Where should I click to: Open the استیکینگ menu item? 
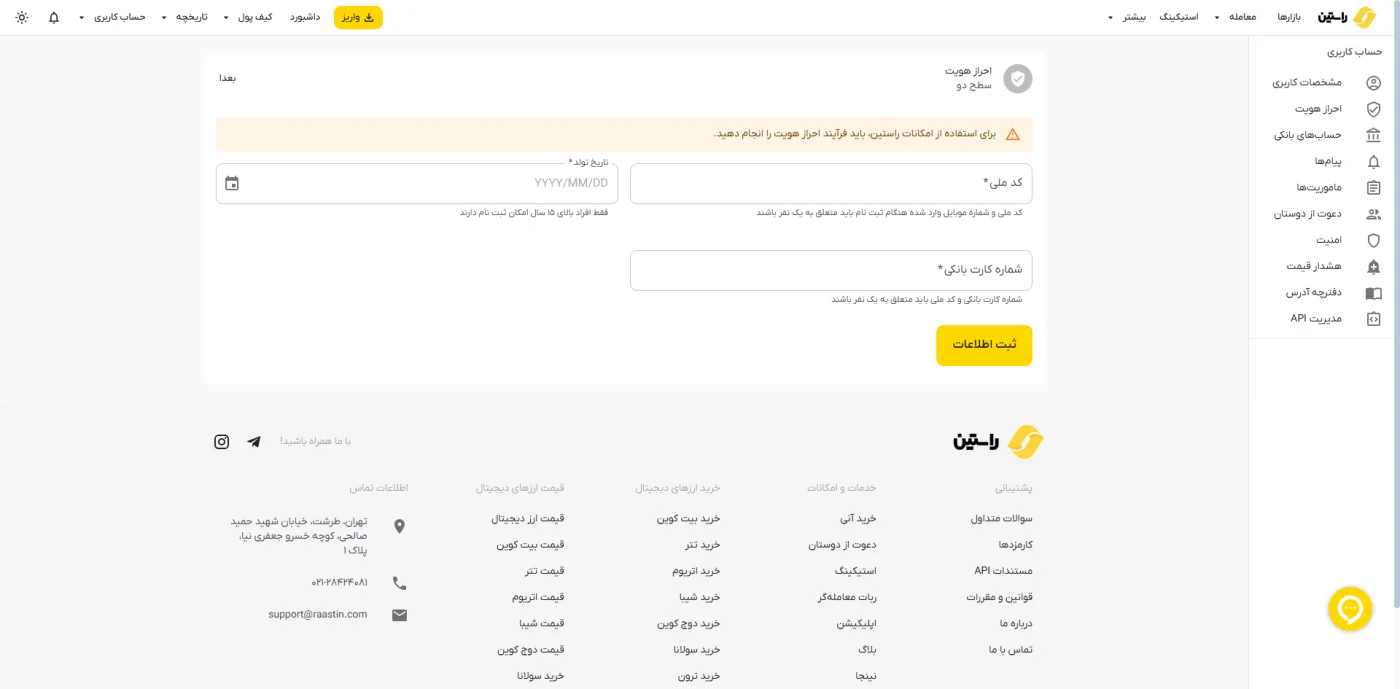(x=1179, y=17)
